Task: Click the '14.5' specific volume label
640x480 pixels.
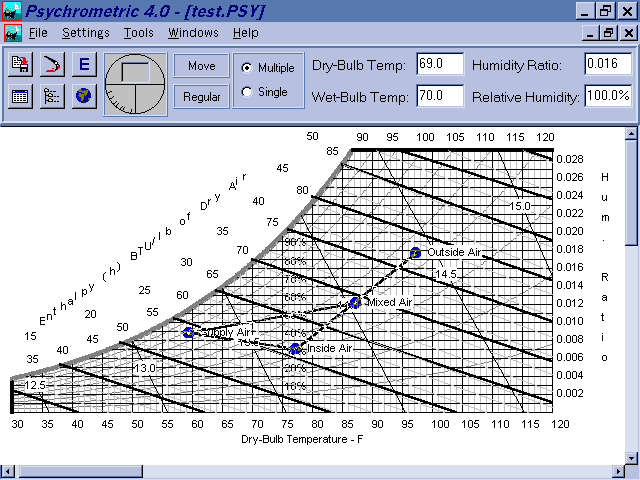Action: coord(446,274)
